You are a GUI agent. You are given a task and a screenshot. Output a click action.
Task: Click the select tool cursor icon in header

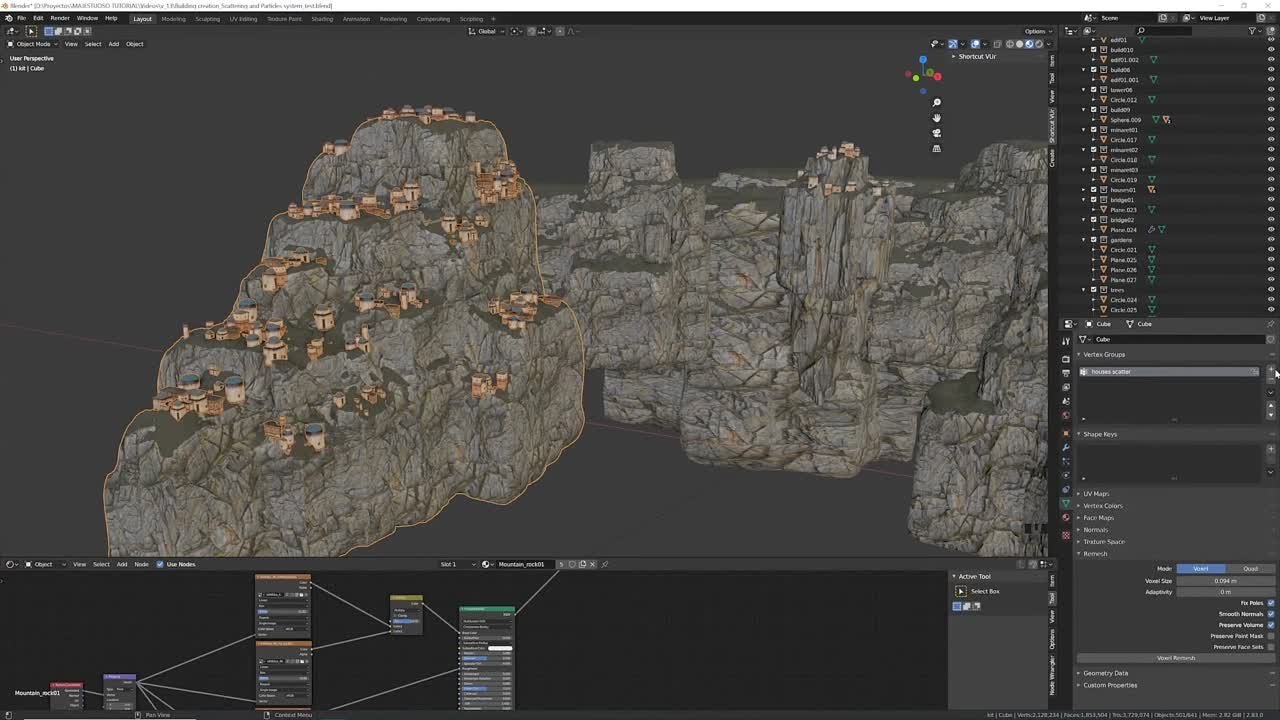pos(31,31)
